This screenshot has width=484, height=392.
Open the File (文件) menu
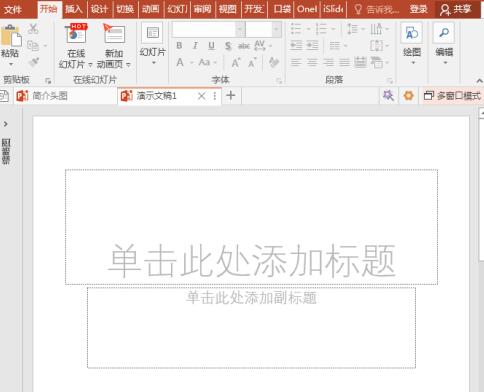point(13,9)
